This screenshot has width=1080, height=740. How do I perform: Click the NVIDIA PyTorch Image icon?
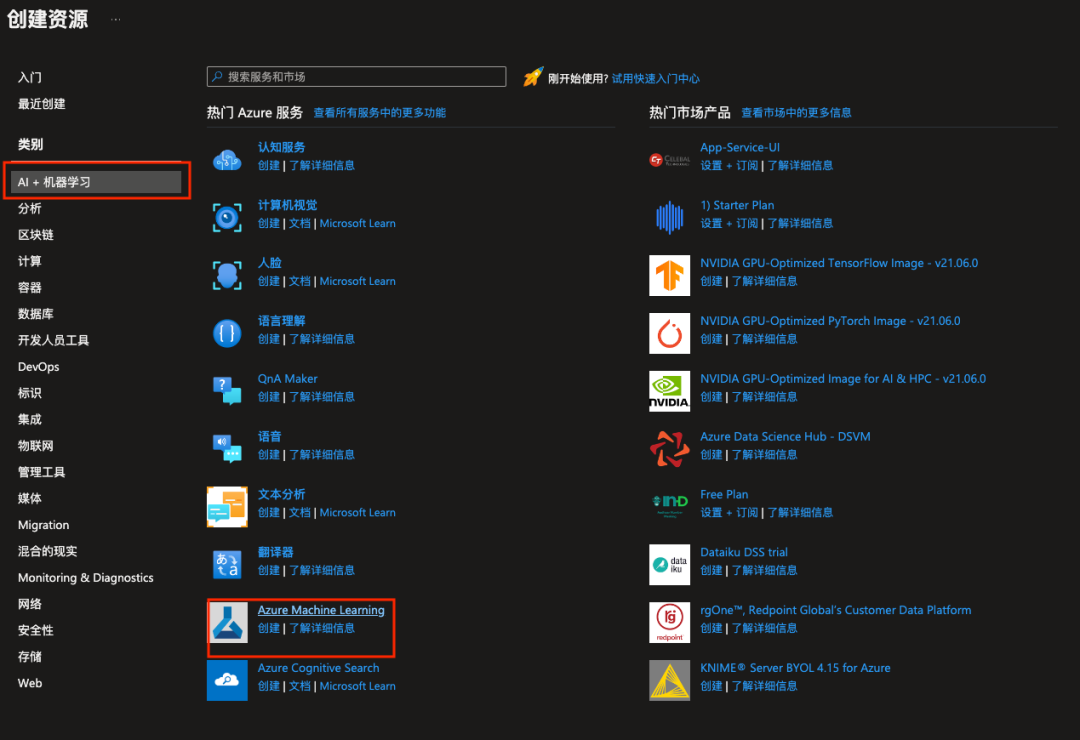pos(669,333)
